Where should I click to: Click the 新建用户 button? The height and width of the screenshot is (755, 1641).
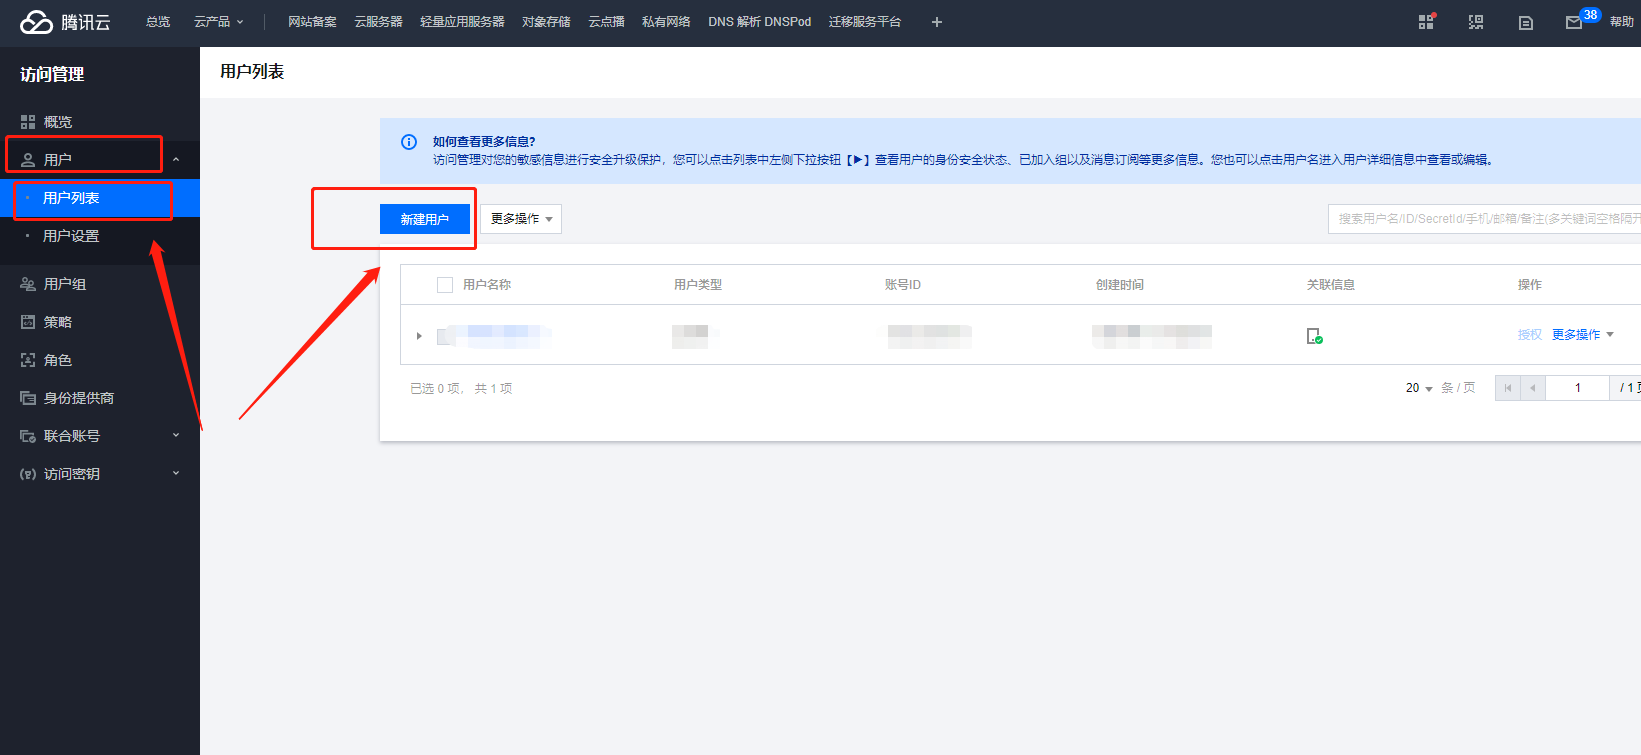coord(424,219)
